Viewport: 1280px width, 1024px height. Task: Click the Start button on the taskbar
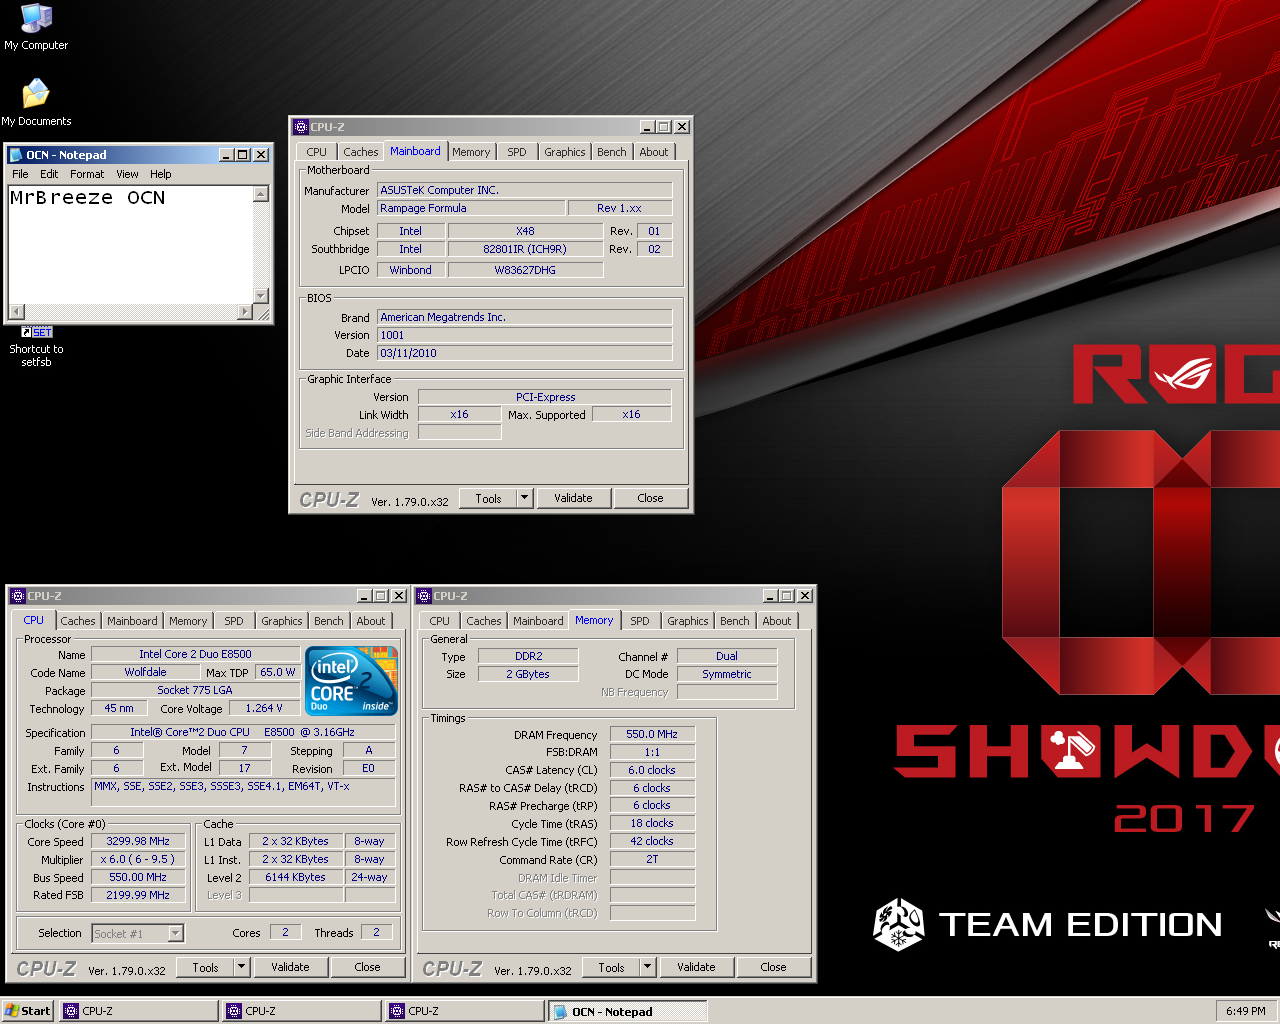click(x=28, y=1011)
